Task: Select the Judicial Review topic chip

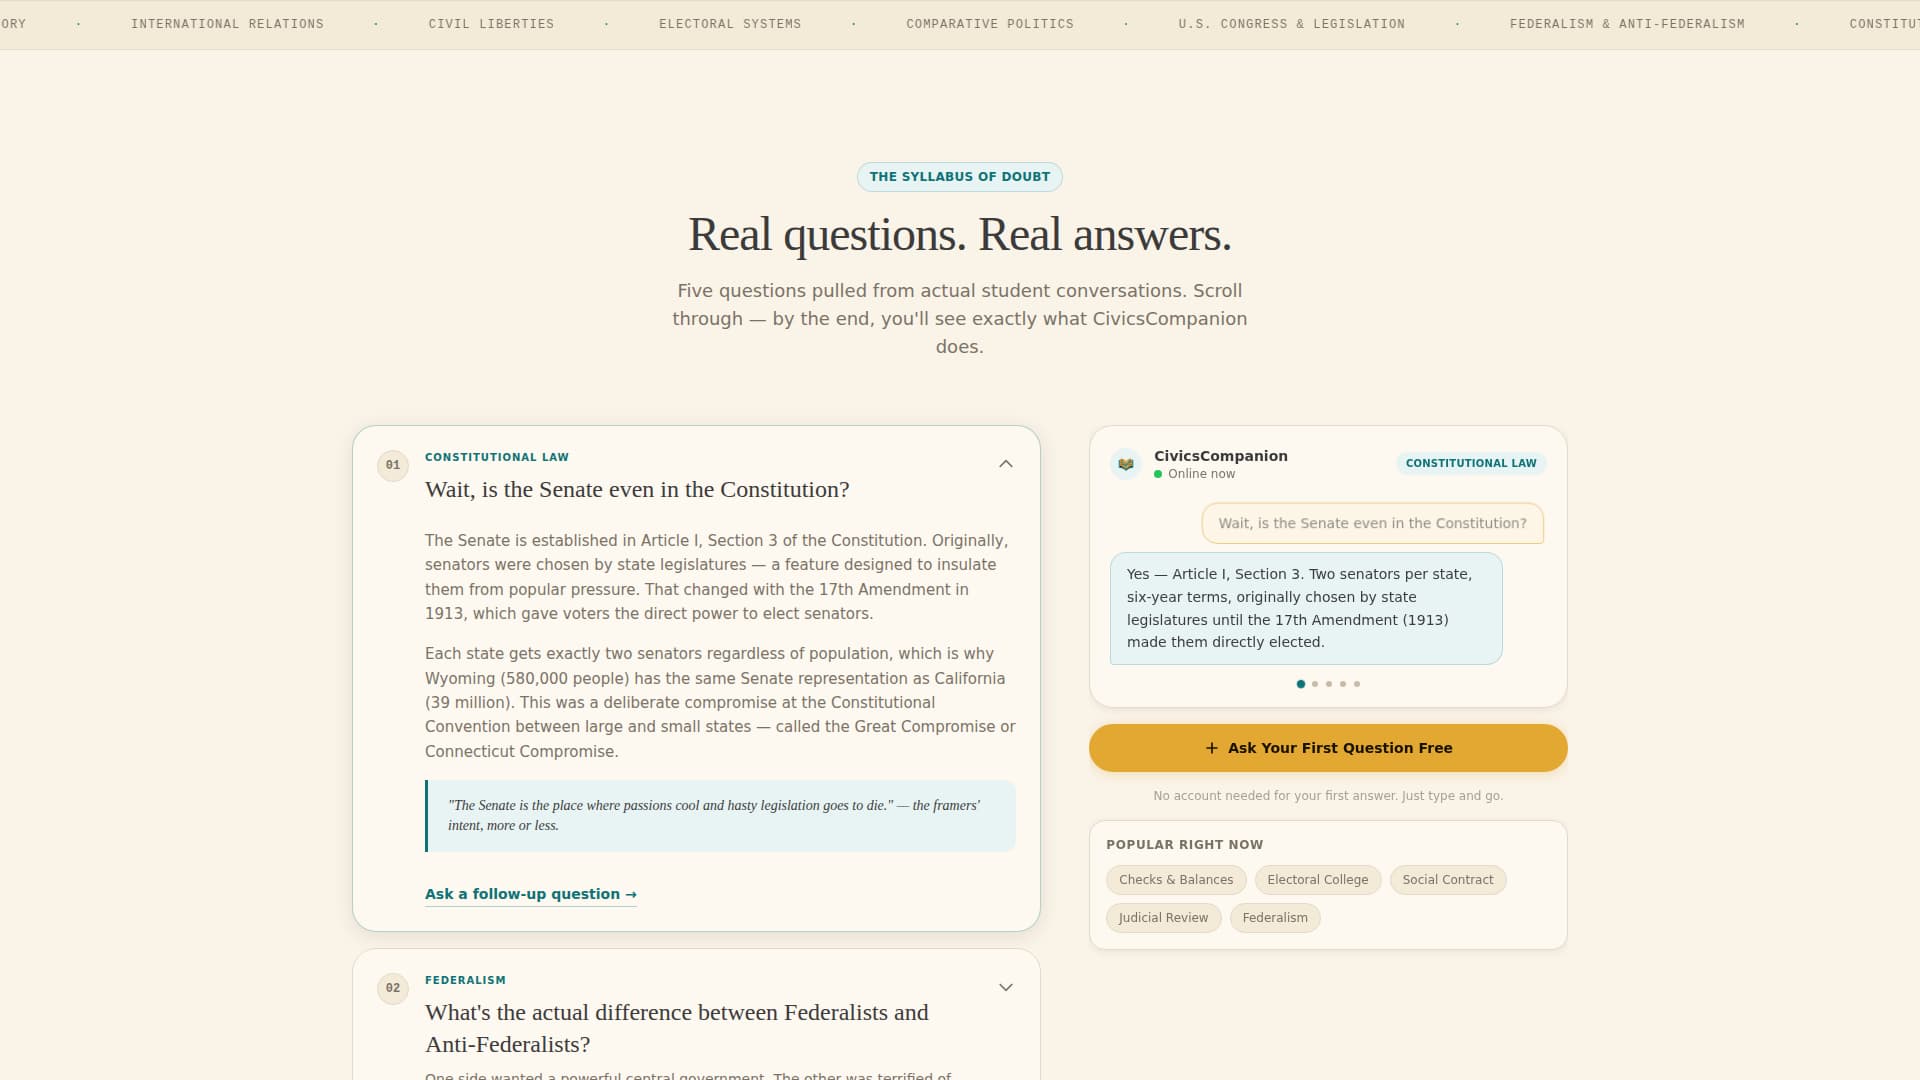Action: coord(1163,917)
